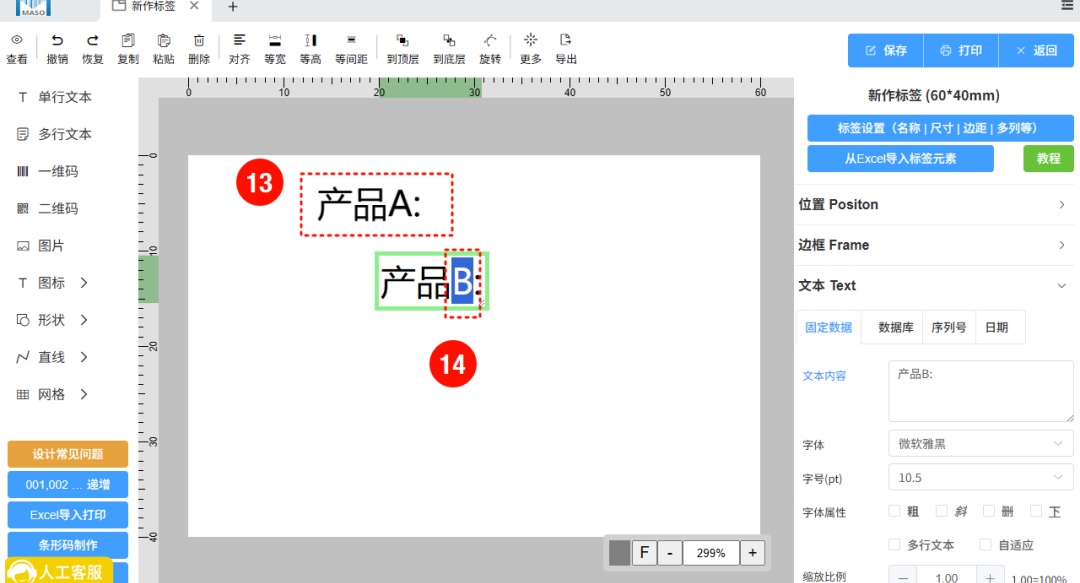The height and width of the screenshot is (583, 1080).
Task: Open the 教程 tutorial button
Action: (x=1048, y=158)
